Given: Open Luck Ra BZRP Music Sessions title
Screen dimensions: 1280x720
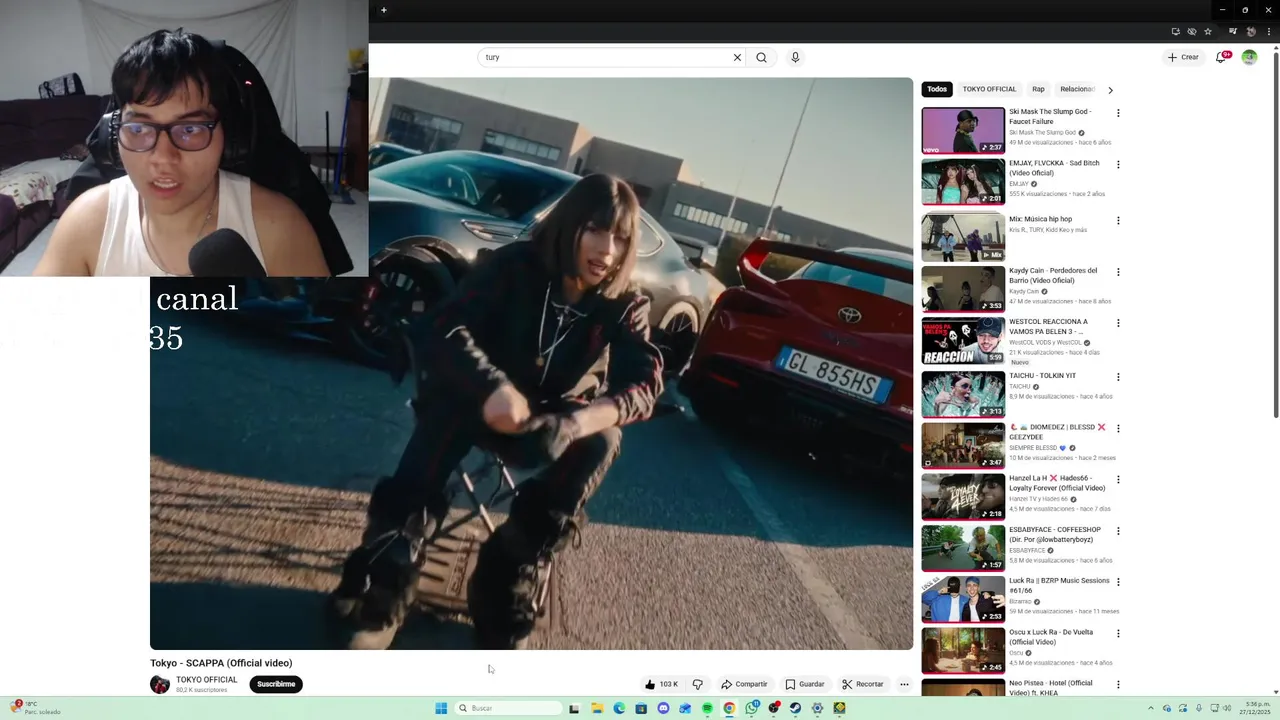Looking at the screenshot, I should [x=1059, y=586].
